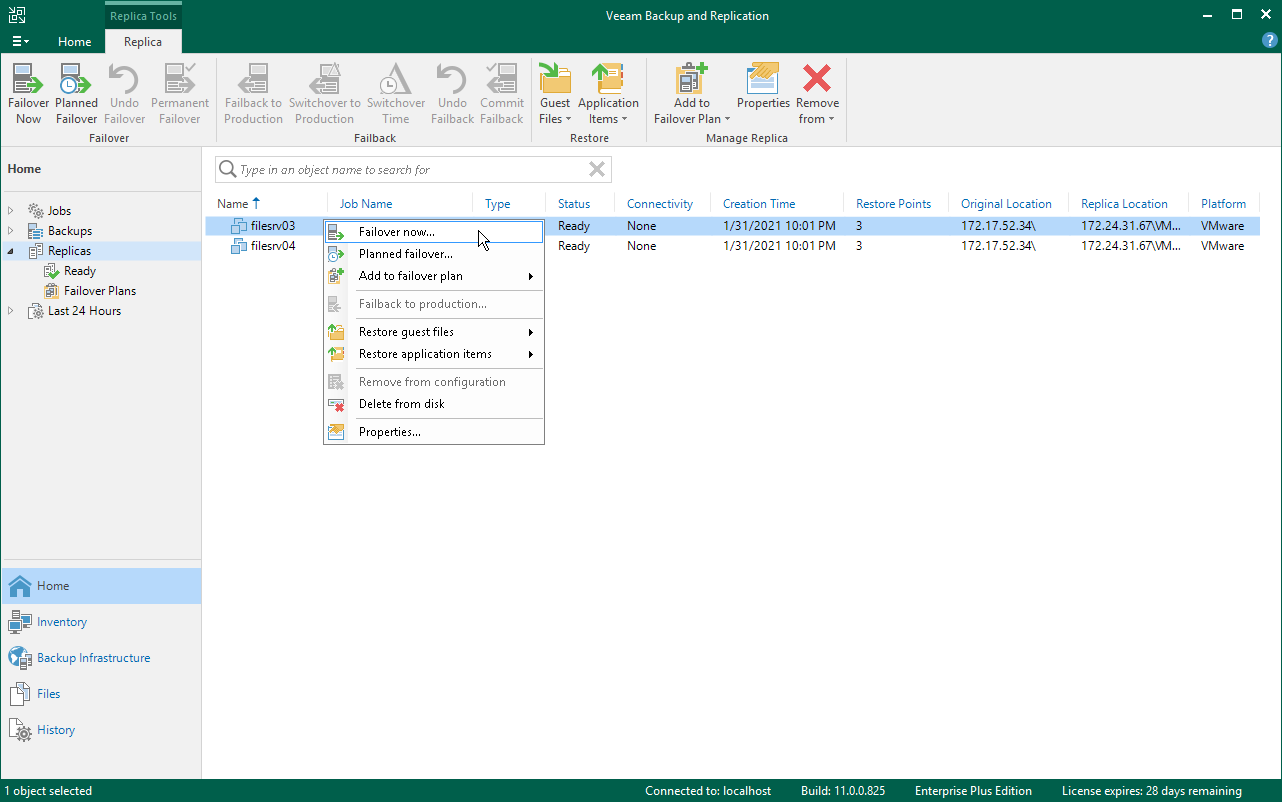Viewport: 1282px width, 802px height.
Task: Sort by the Original Location column header
Action: pos(1008,204)
